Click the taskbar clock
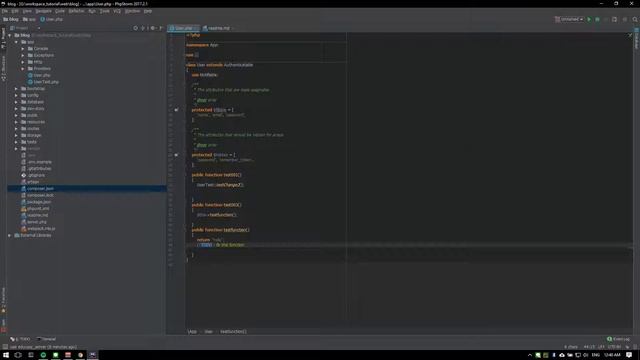This screenshot has width=640, height=360. click(612, 355)
